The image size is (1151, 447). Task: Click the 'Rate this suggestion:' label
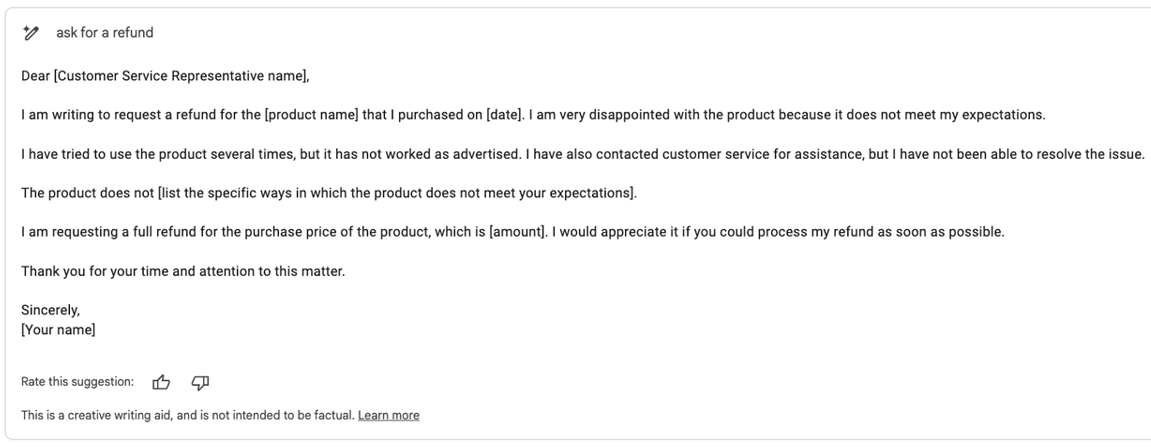coord(77,382)
